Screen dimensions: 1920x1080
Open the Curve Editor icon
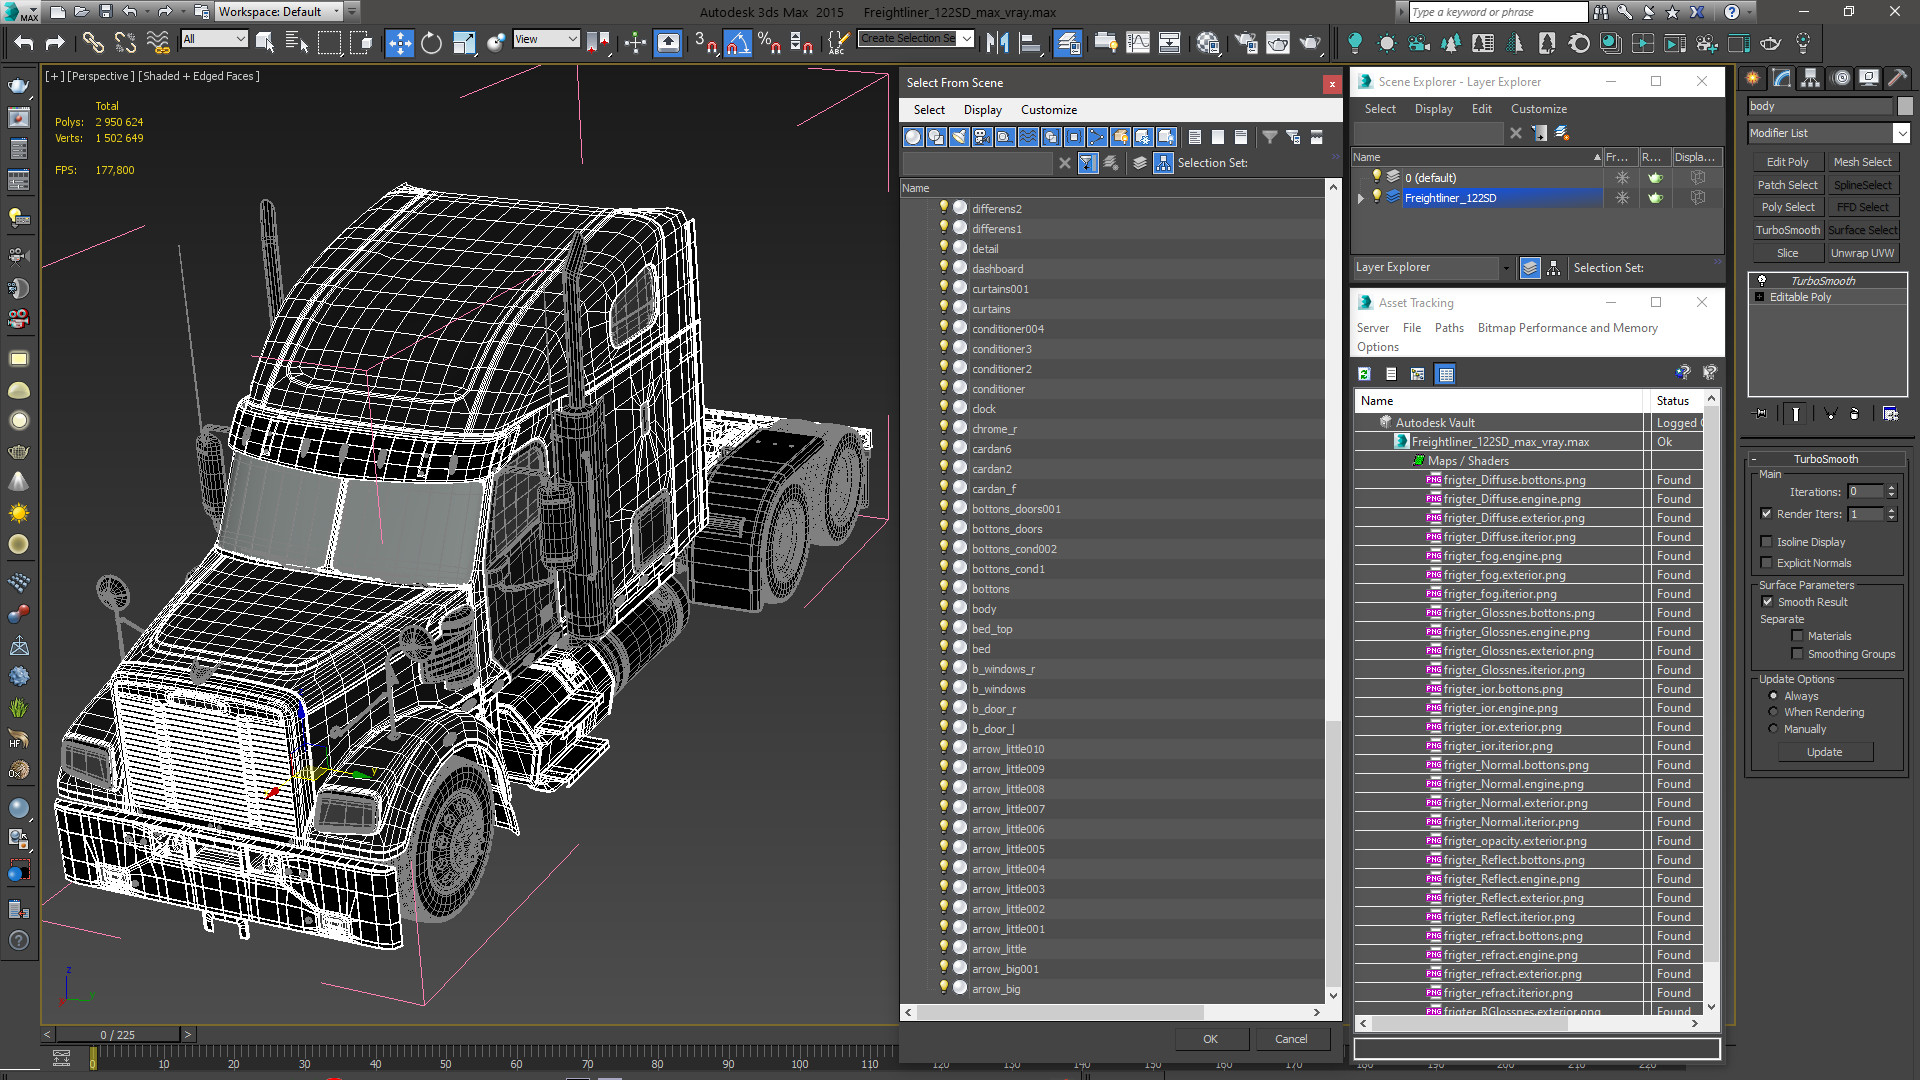[1138, 43]
